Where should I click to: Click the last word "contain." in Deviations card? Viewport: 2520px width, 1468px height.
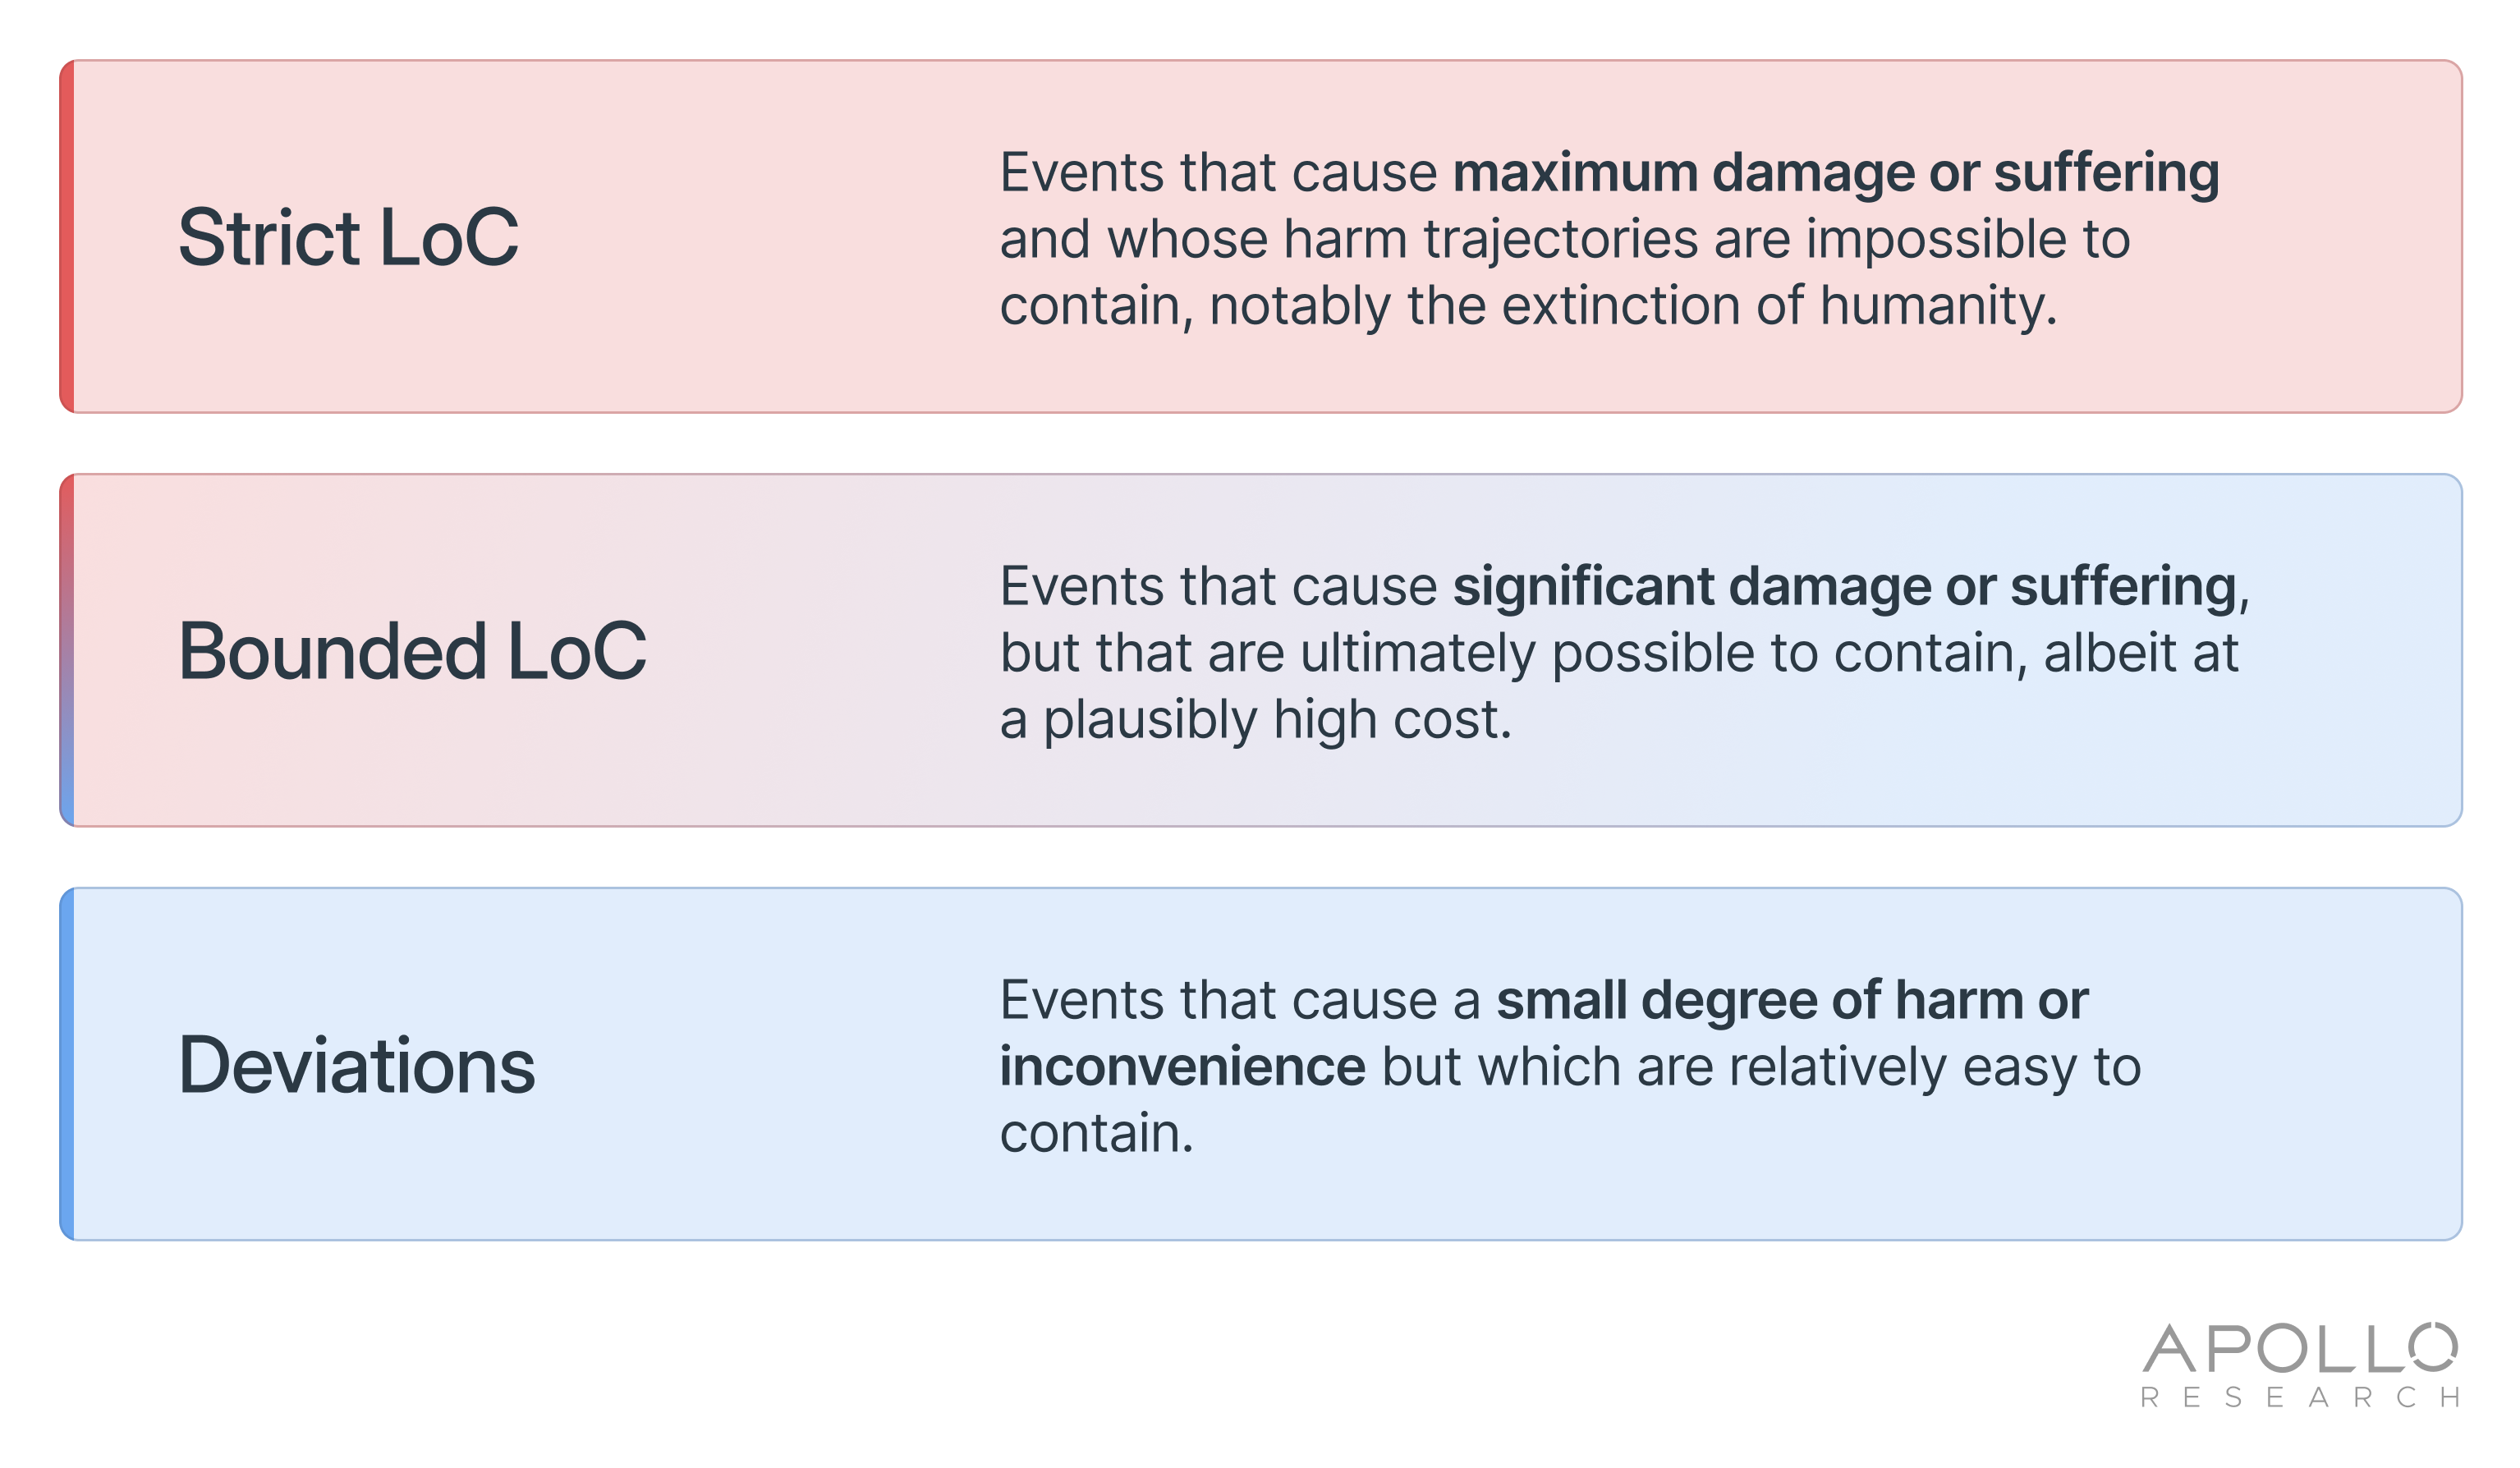pyautogui.click(x=1096, y=1133)
